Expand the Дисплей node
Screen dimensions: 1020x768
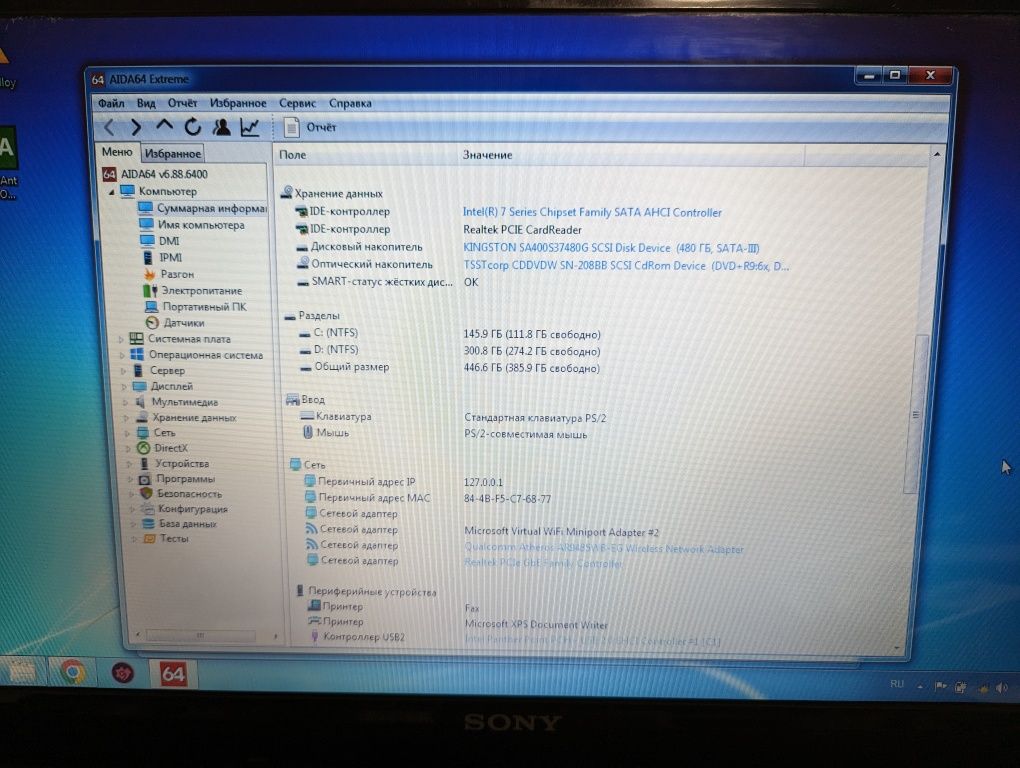click(124, 386)
